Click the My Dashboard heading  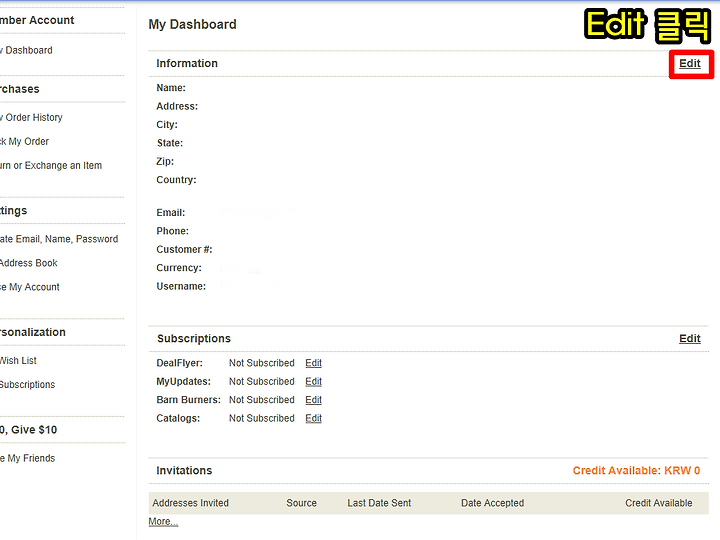pyautogui.click(x=192, y=24)
